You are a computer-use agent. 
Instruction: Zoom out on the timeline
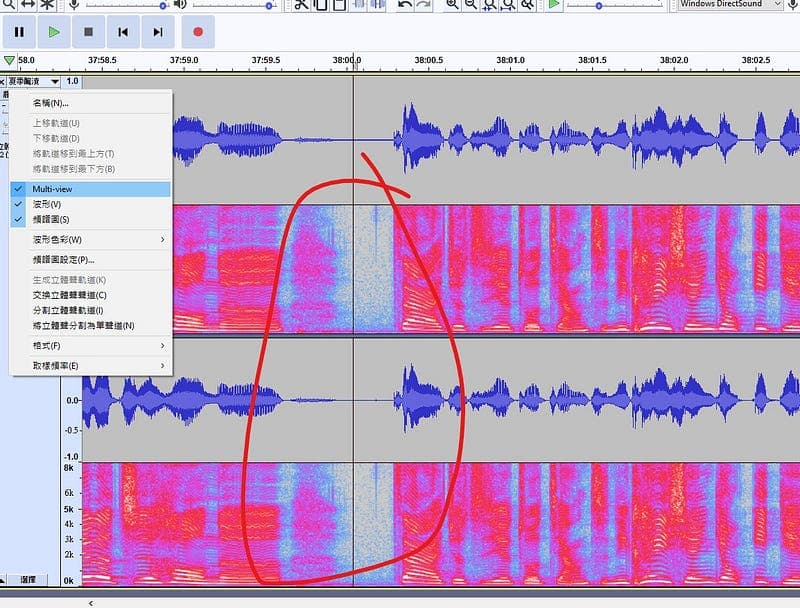pos(471,5)
